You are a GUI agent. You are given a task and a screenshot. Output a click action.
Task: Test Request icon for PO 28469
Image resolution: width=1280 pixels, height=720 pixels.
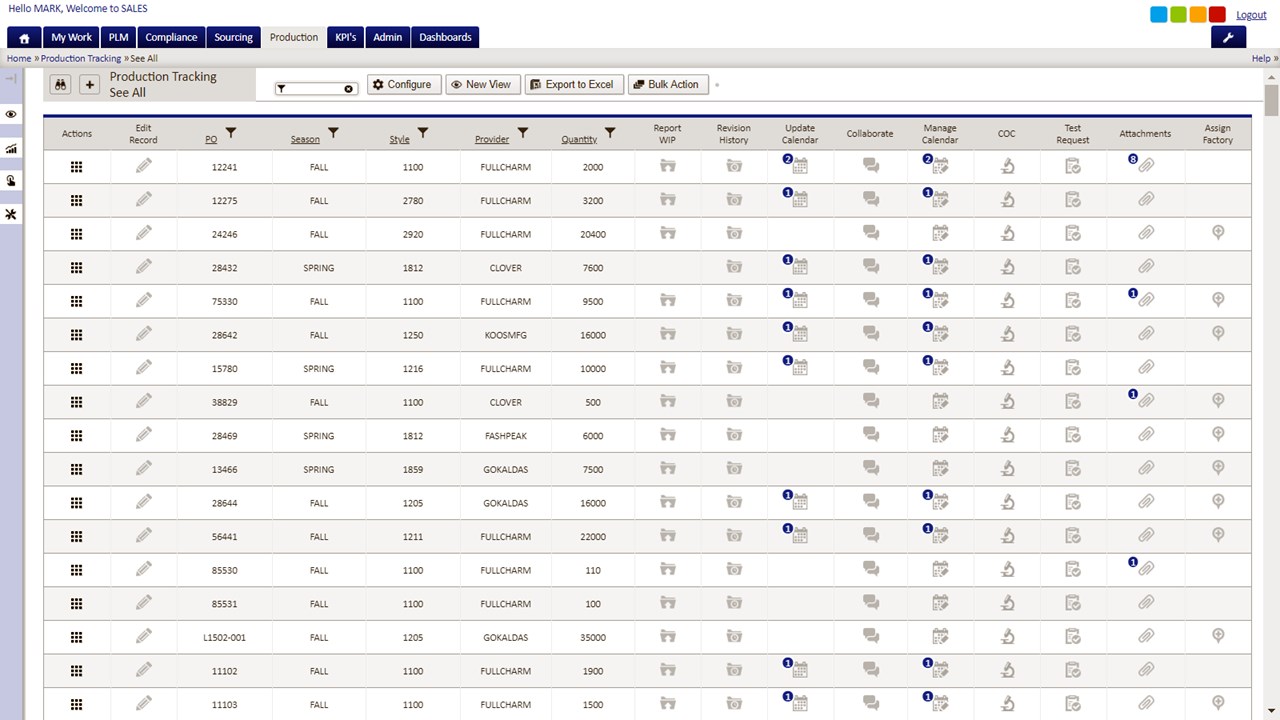pos(1073,435)
